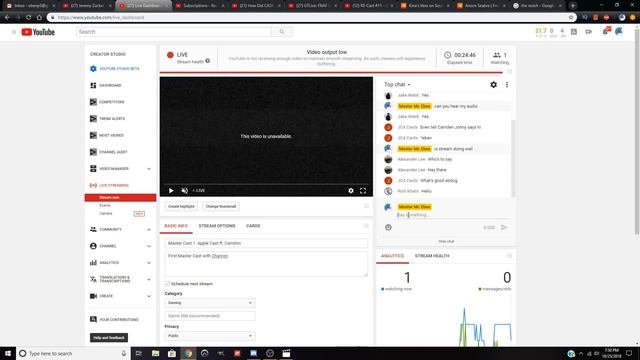Open a new browser tab
Screen dimensions: 640x360
(573, 6)
